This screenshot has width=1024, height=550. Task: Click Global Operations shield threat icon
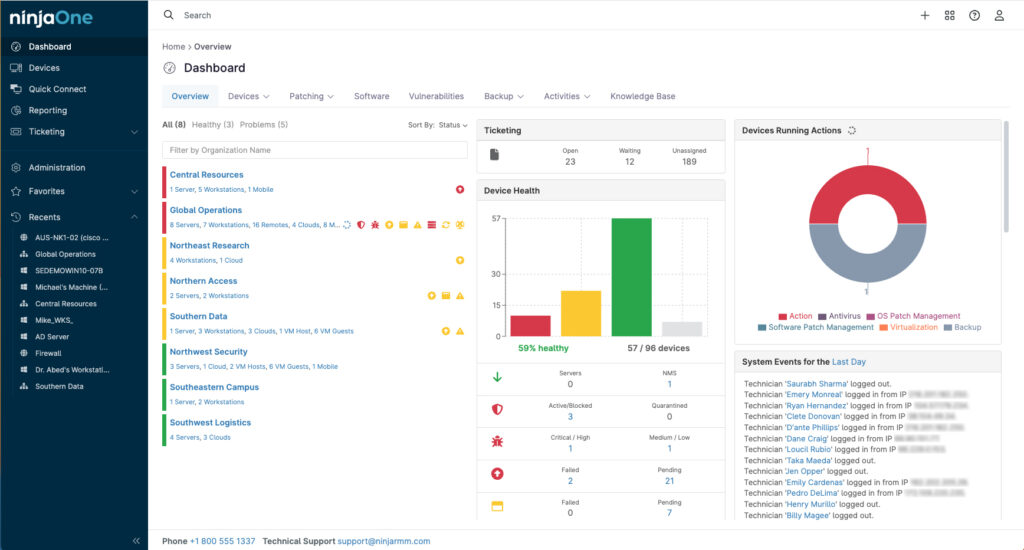coord(361,225)
